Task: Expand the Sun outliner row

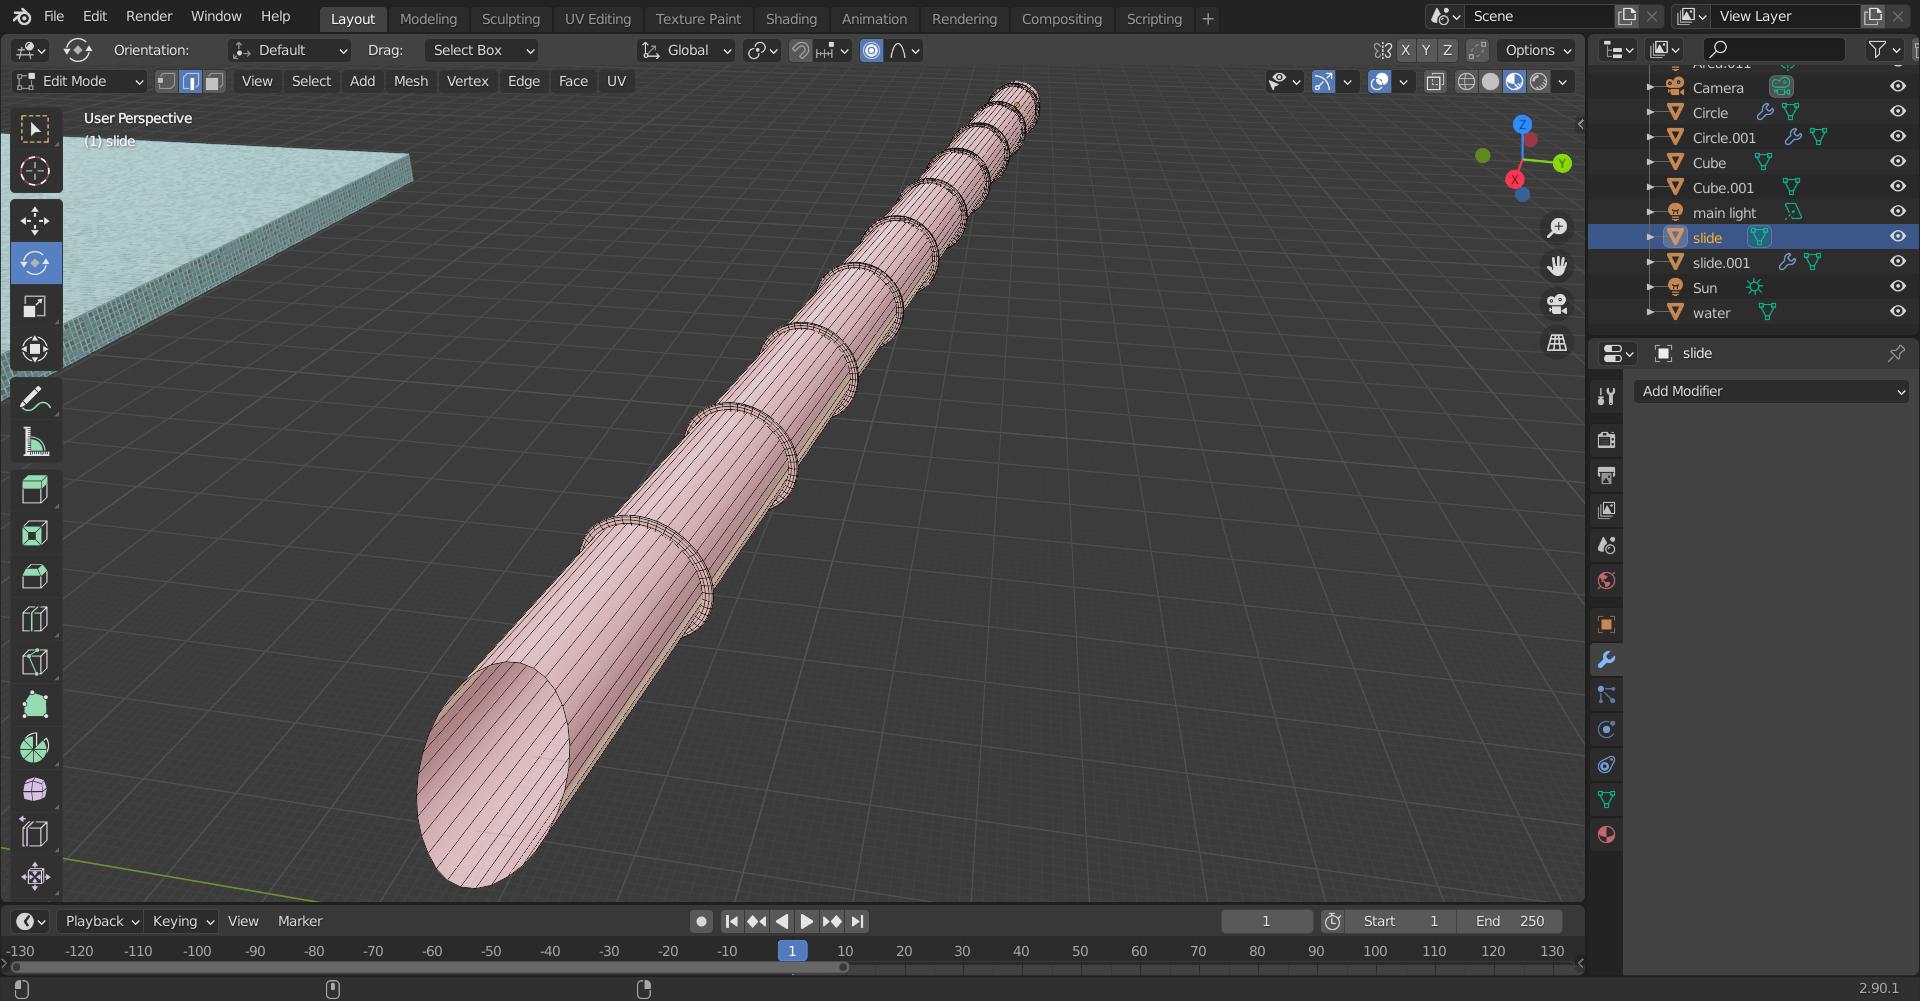Action: (1650, 287)
